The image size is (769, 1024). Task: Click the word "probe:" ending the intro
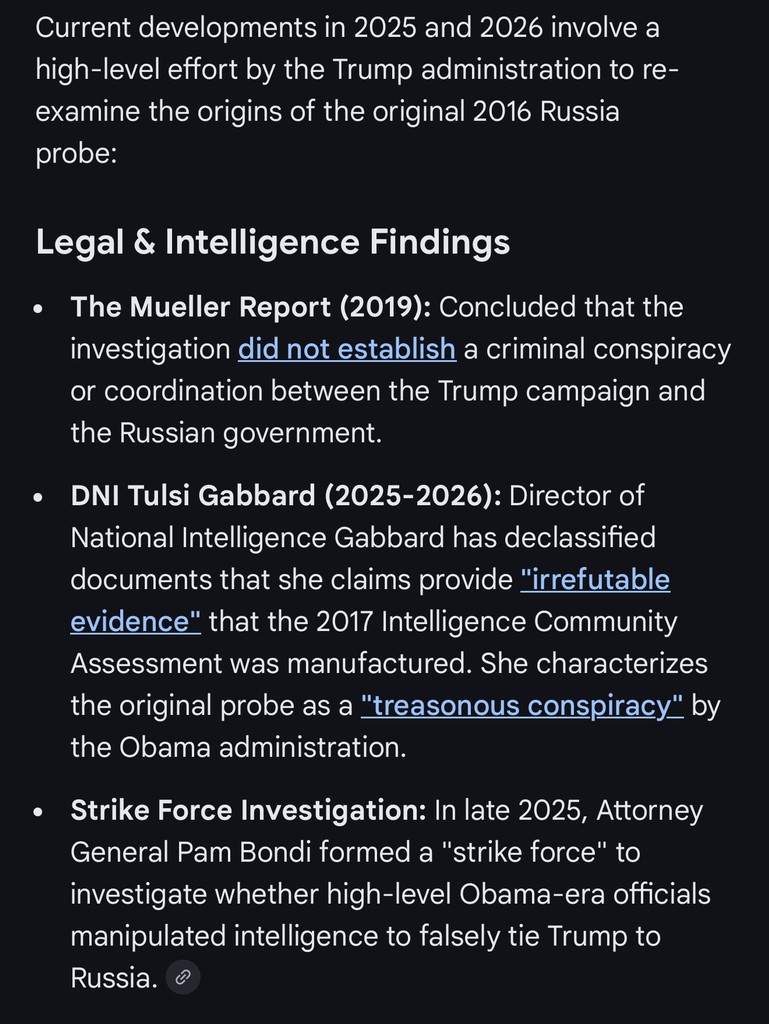point(77,153)
